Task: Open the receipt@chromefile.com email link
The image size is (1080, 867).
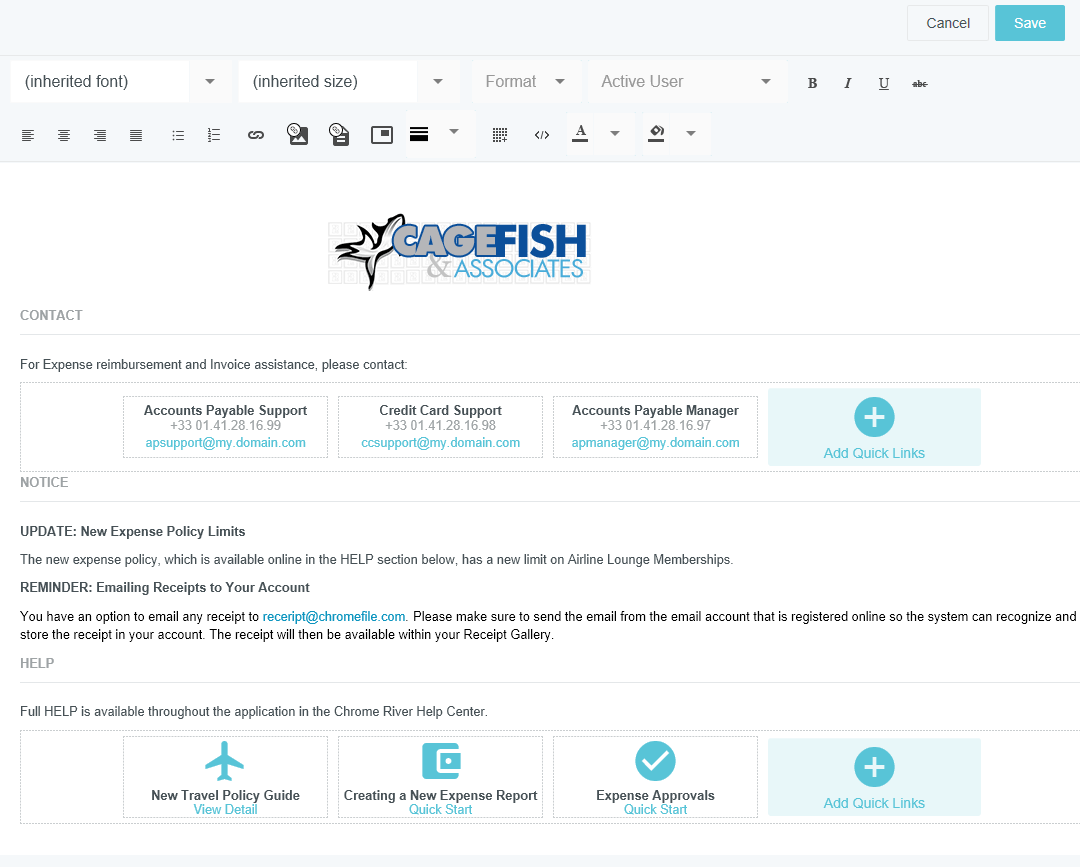Action: [334, 617]
